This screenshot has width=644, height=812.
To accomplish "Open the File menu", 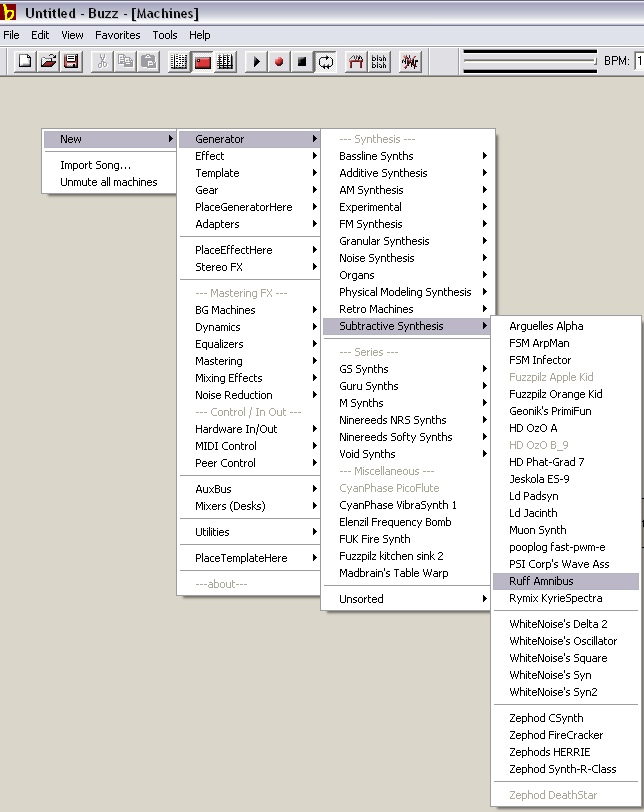I will coord(11,35).
